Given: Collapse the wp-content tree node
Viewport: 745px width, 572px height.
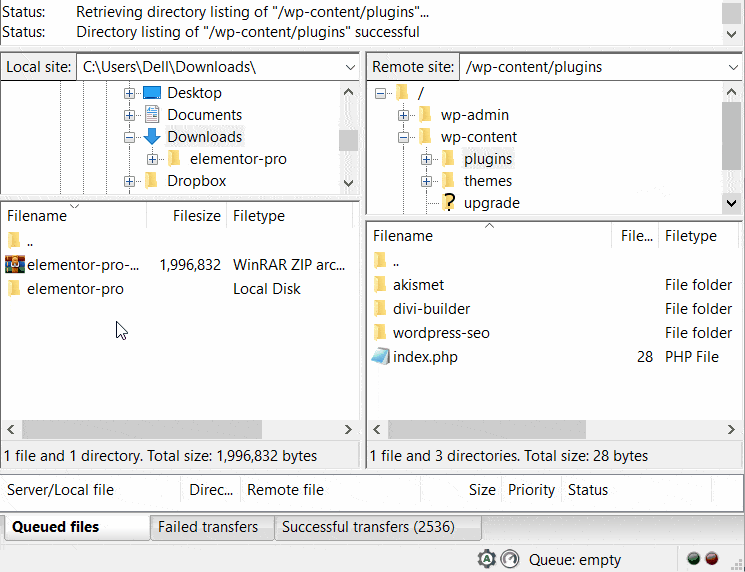Looking at the screenshot, I should tap(403, 137).
